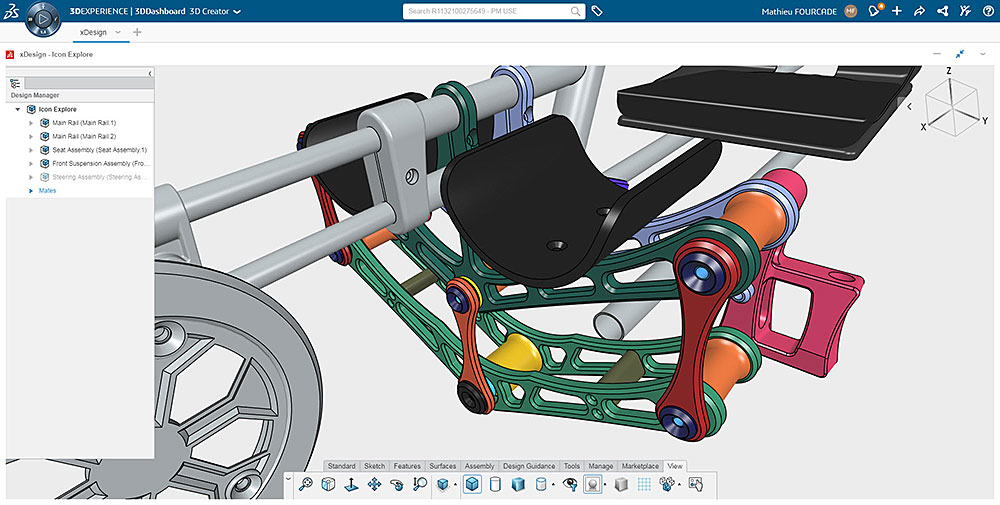This screenshot has width=1000, height=505.
Task: Expand Main Rail (Main Rail.1) node
Action: click(31, 123)
